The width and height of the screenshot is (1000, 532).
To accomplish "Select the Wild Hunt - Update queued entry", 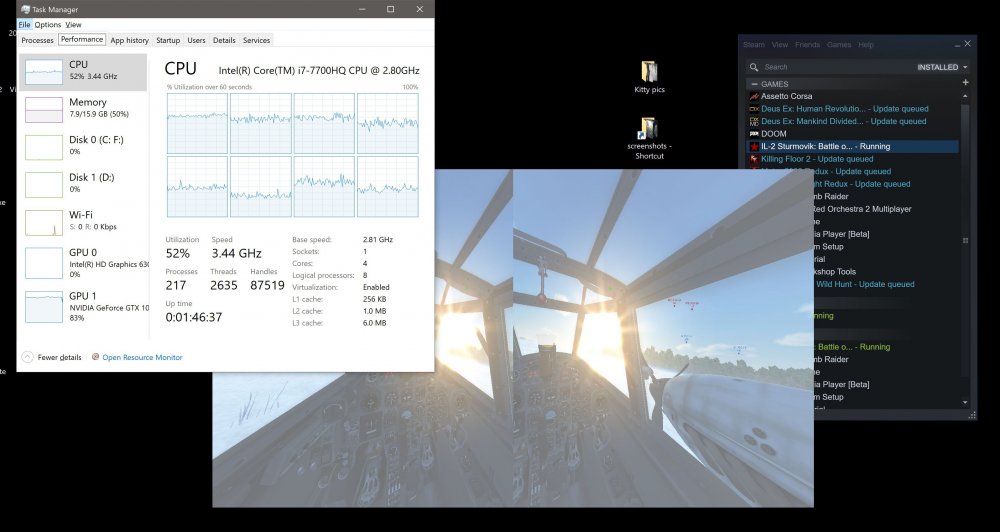I will tap(865, 284).
